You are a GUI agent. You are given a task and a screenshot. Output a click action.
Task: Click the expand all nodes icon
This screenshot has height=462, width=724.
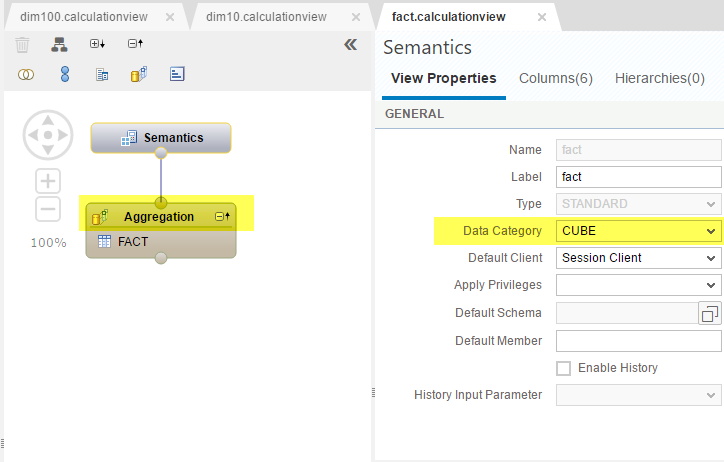tap(97, 44)
